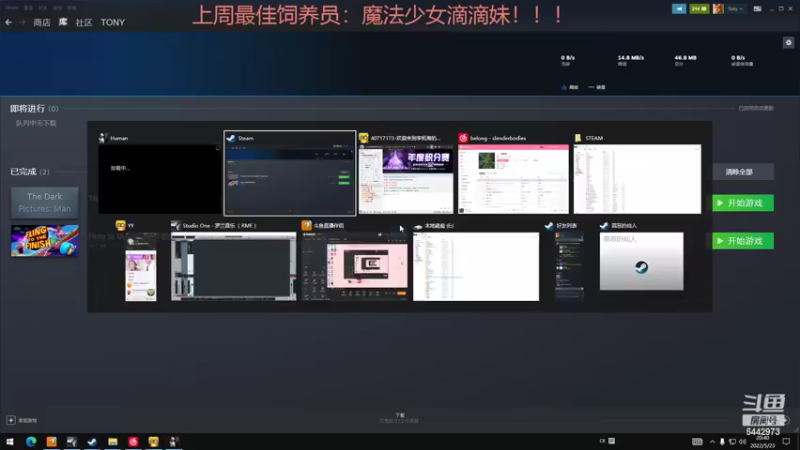Go back with the Steam back arrow
This screenshot has height=450, width=800.
pyautogui.click(x=9, y=22)
